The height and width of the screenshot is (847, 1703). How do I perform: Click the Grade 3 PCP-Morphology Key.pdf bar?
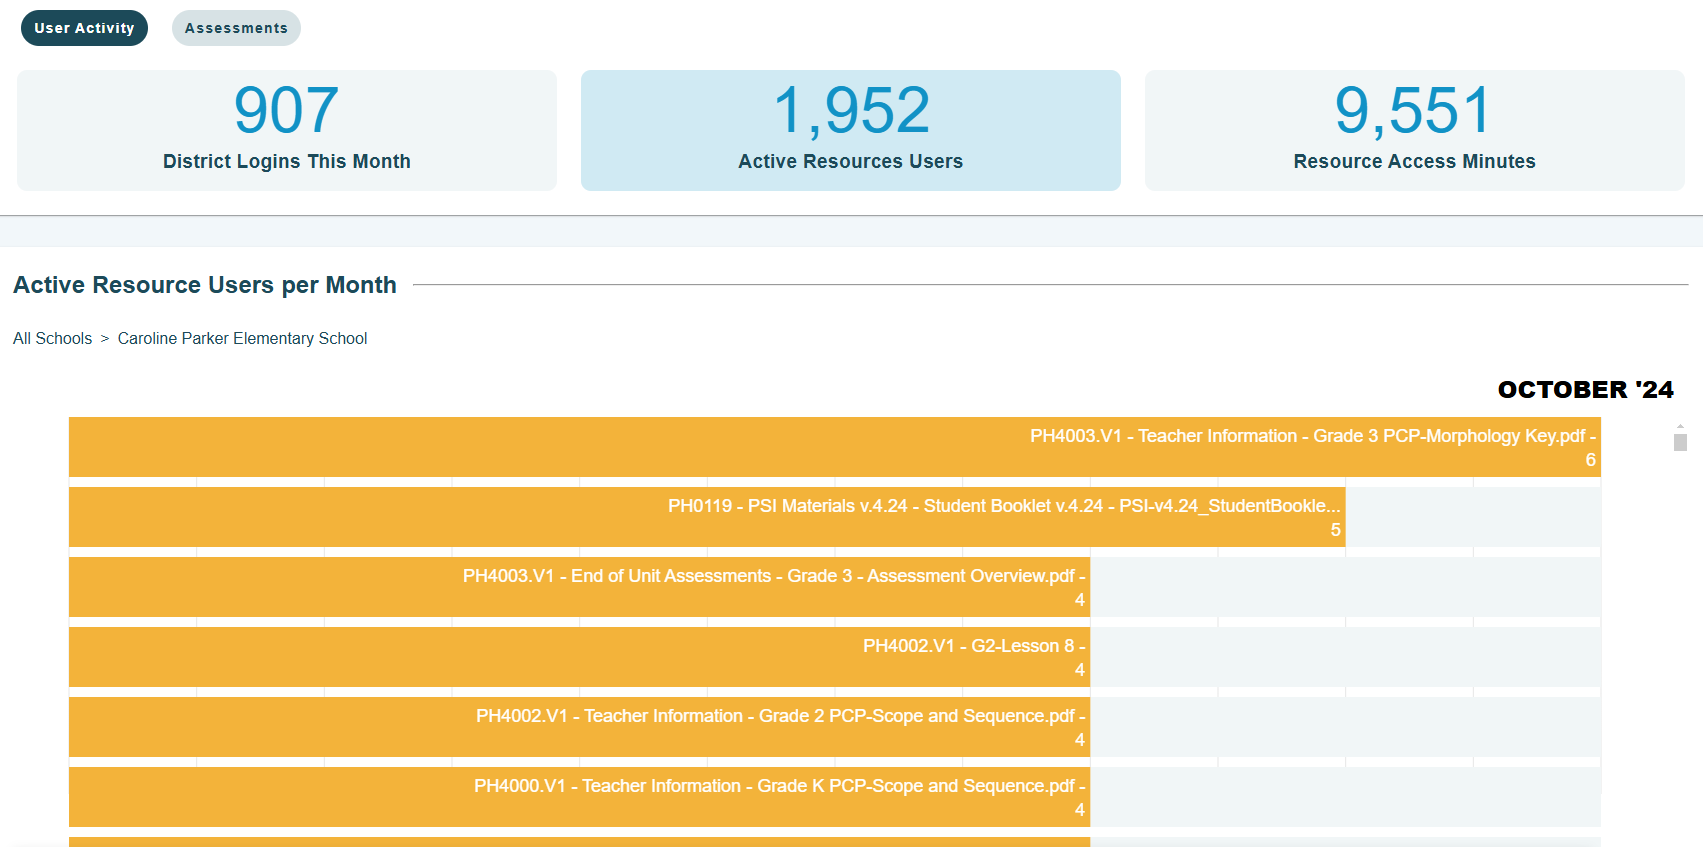(835, 447)
